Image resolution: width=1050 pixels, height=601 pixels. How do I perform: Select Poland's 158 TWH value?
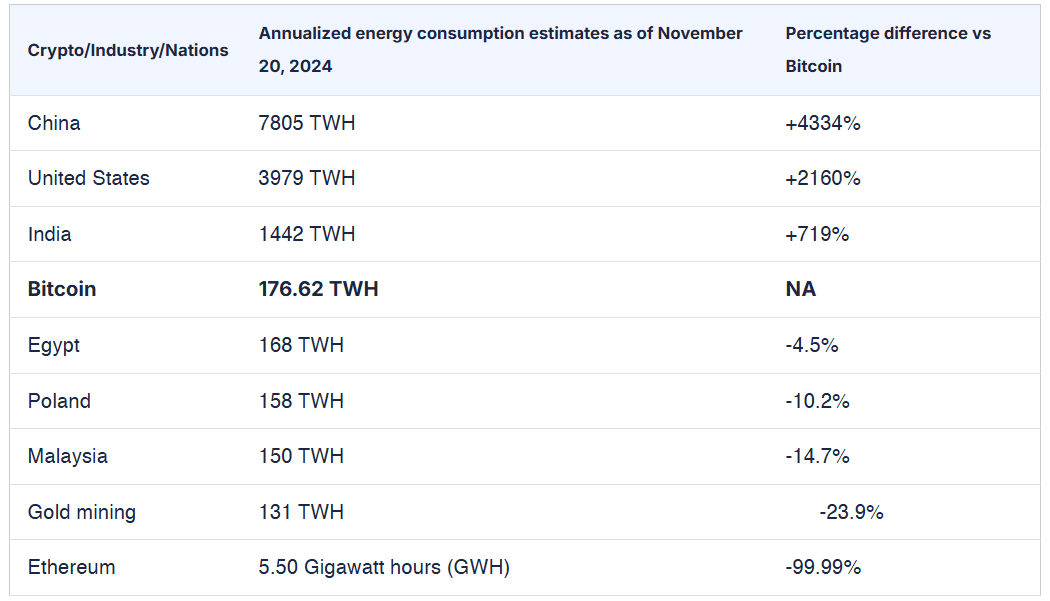301,401
